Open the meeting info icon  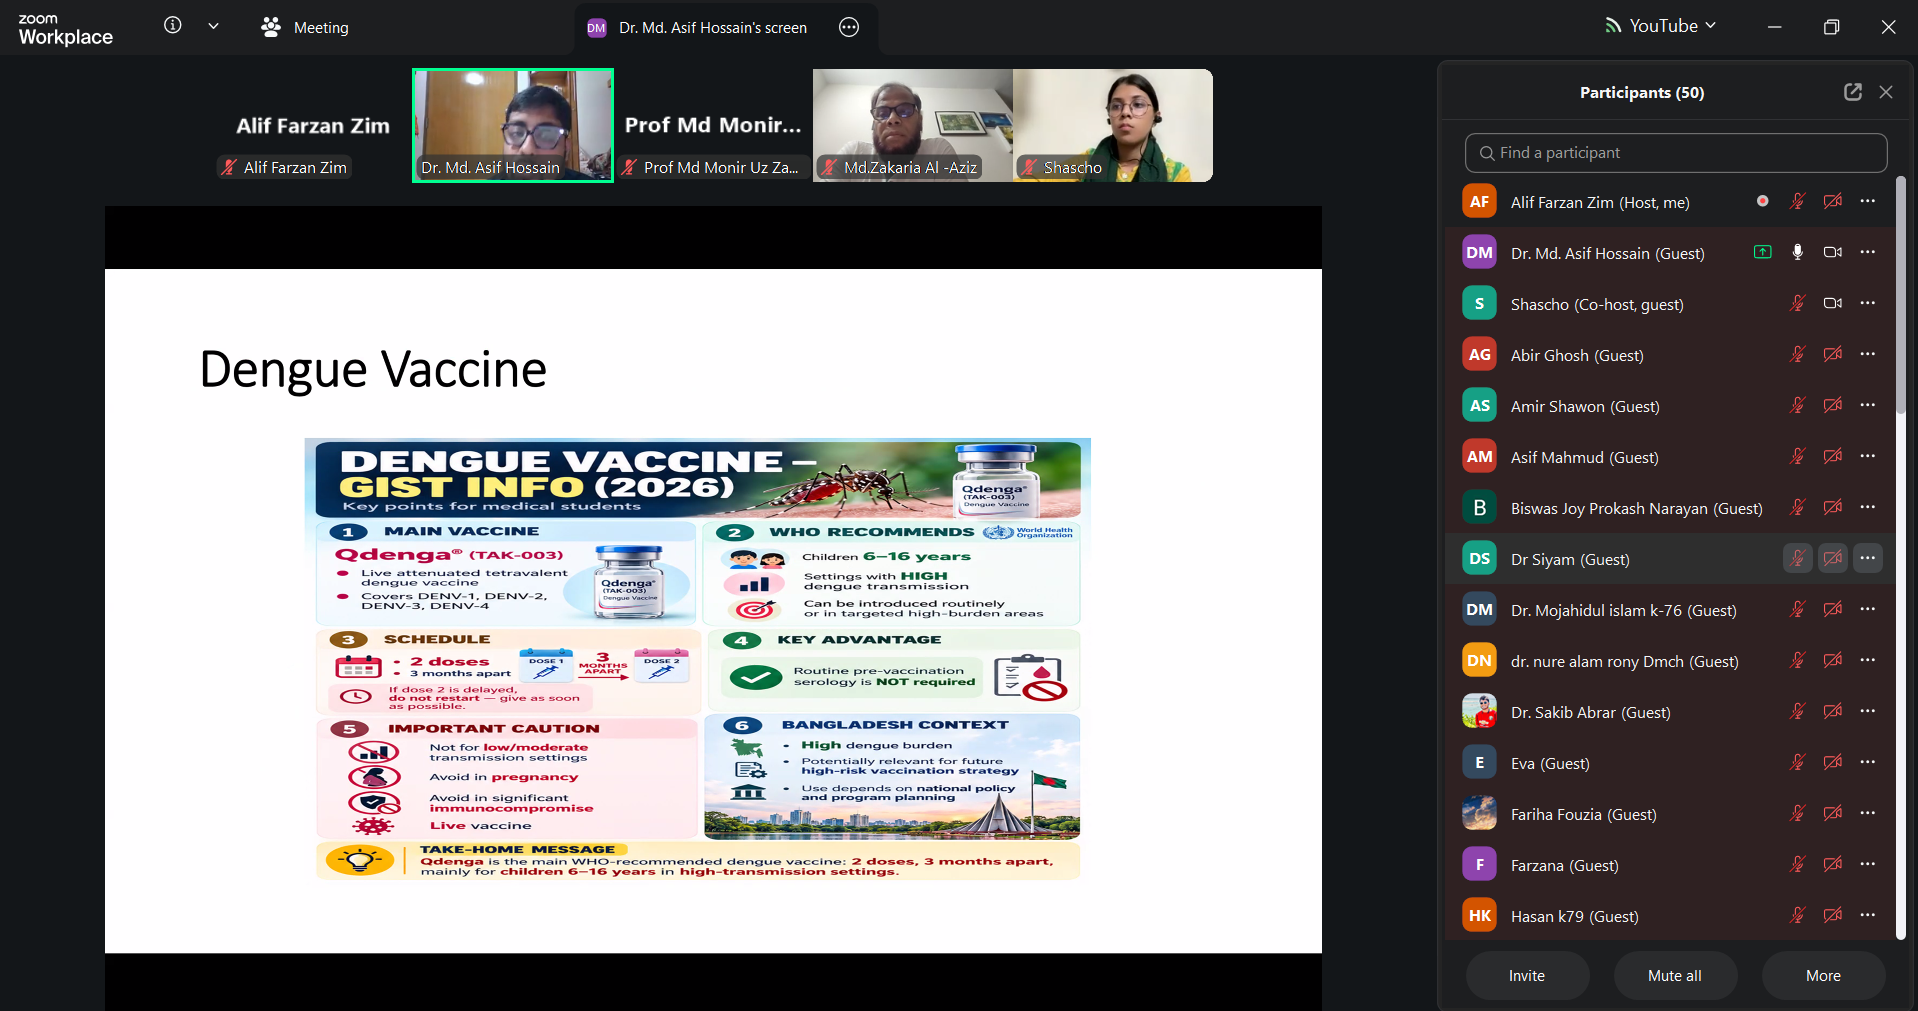[173, 26]
